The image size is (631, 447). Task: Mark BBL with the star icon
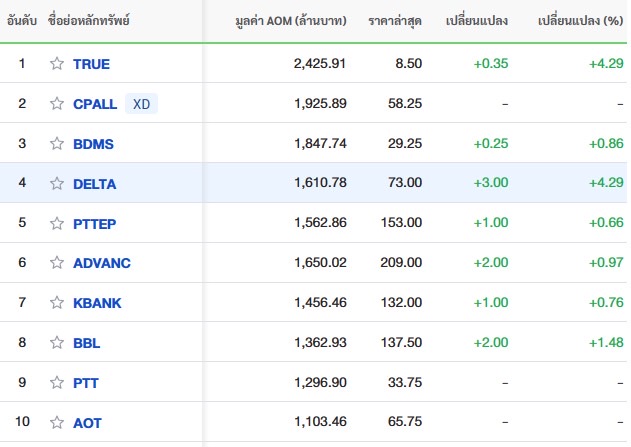[57, 342]
